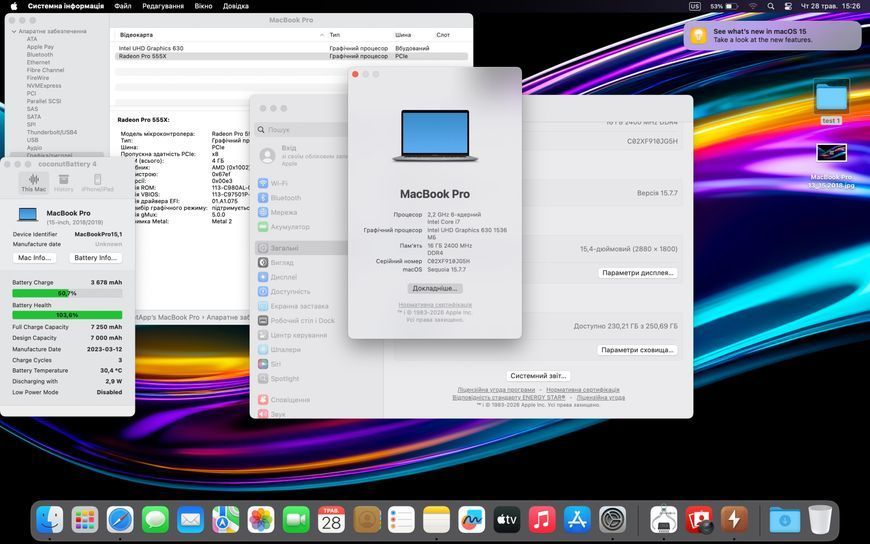Switch to iPhone/iPad tab in coconutBattery

(x=97, y=183)
